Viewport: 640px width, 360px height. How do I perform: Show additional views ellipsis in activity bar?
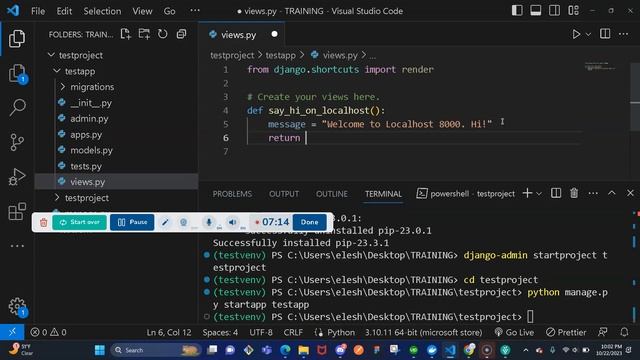pyautogui.click(x=17, y=246)
